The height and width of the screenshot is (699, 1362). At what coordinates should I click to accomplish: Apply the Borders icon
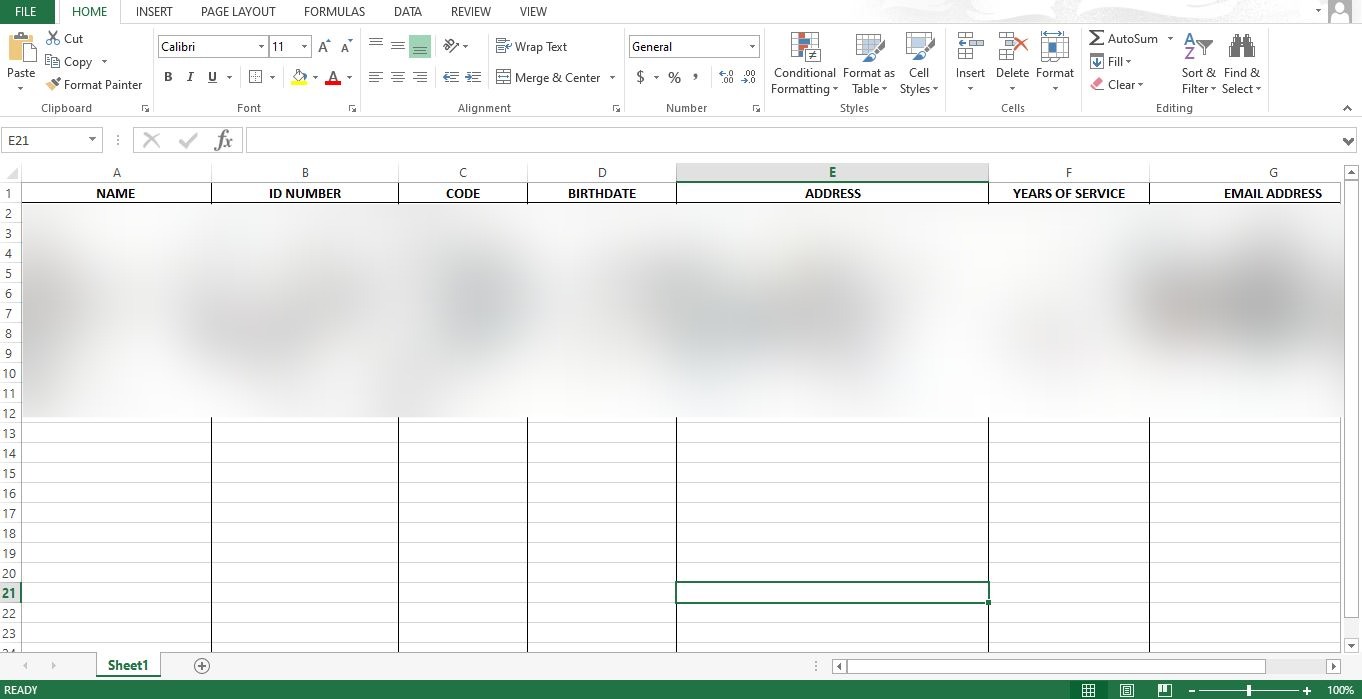coord(255,77)
